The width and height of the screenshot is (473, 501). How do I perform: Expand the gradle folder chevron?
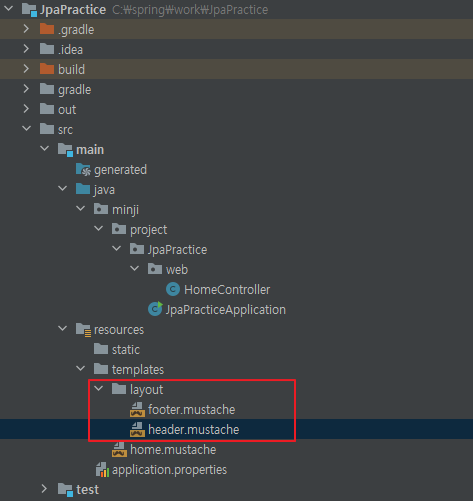(x=26, y=89)
